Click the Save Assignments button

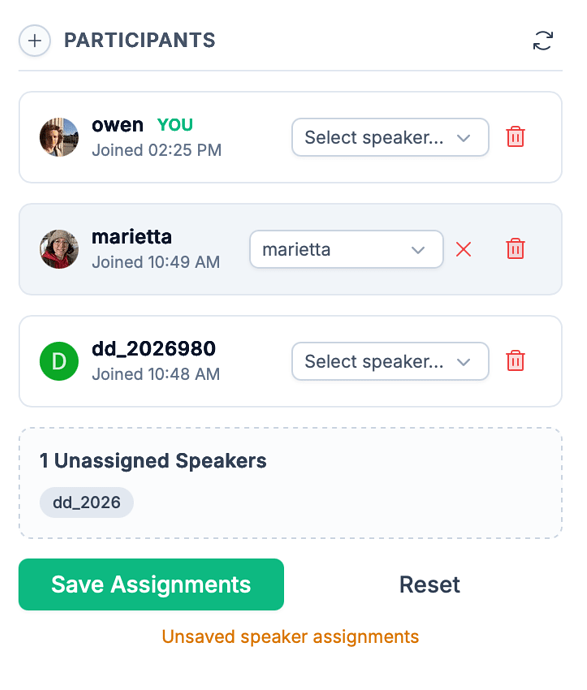(x=151, y=584)
